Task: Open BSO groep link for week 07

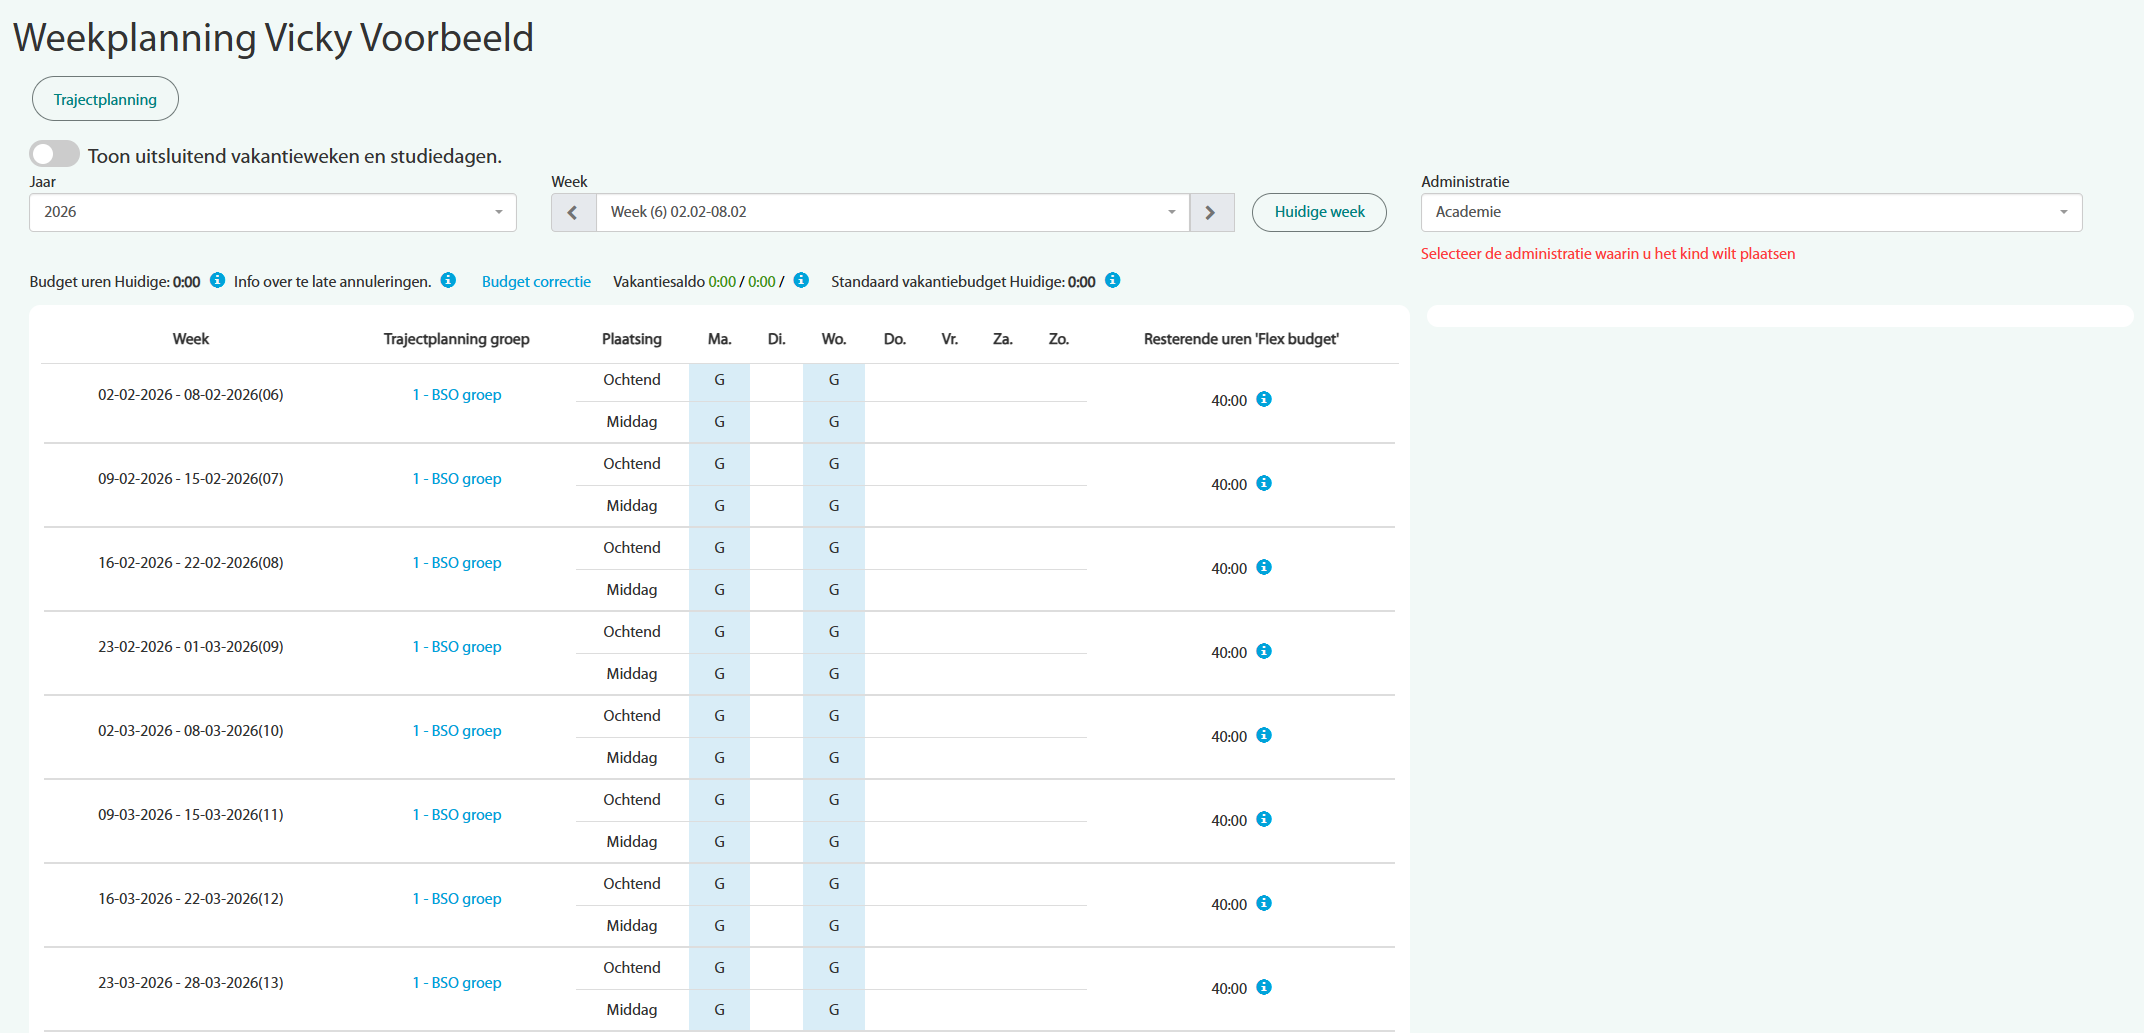Action: pyautogui.click(x=457, y=479)
